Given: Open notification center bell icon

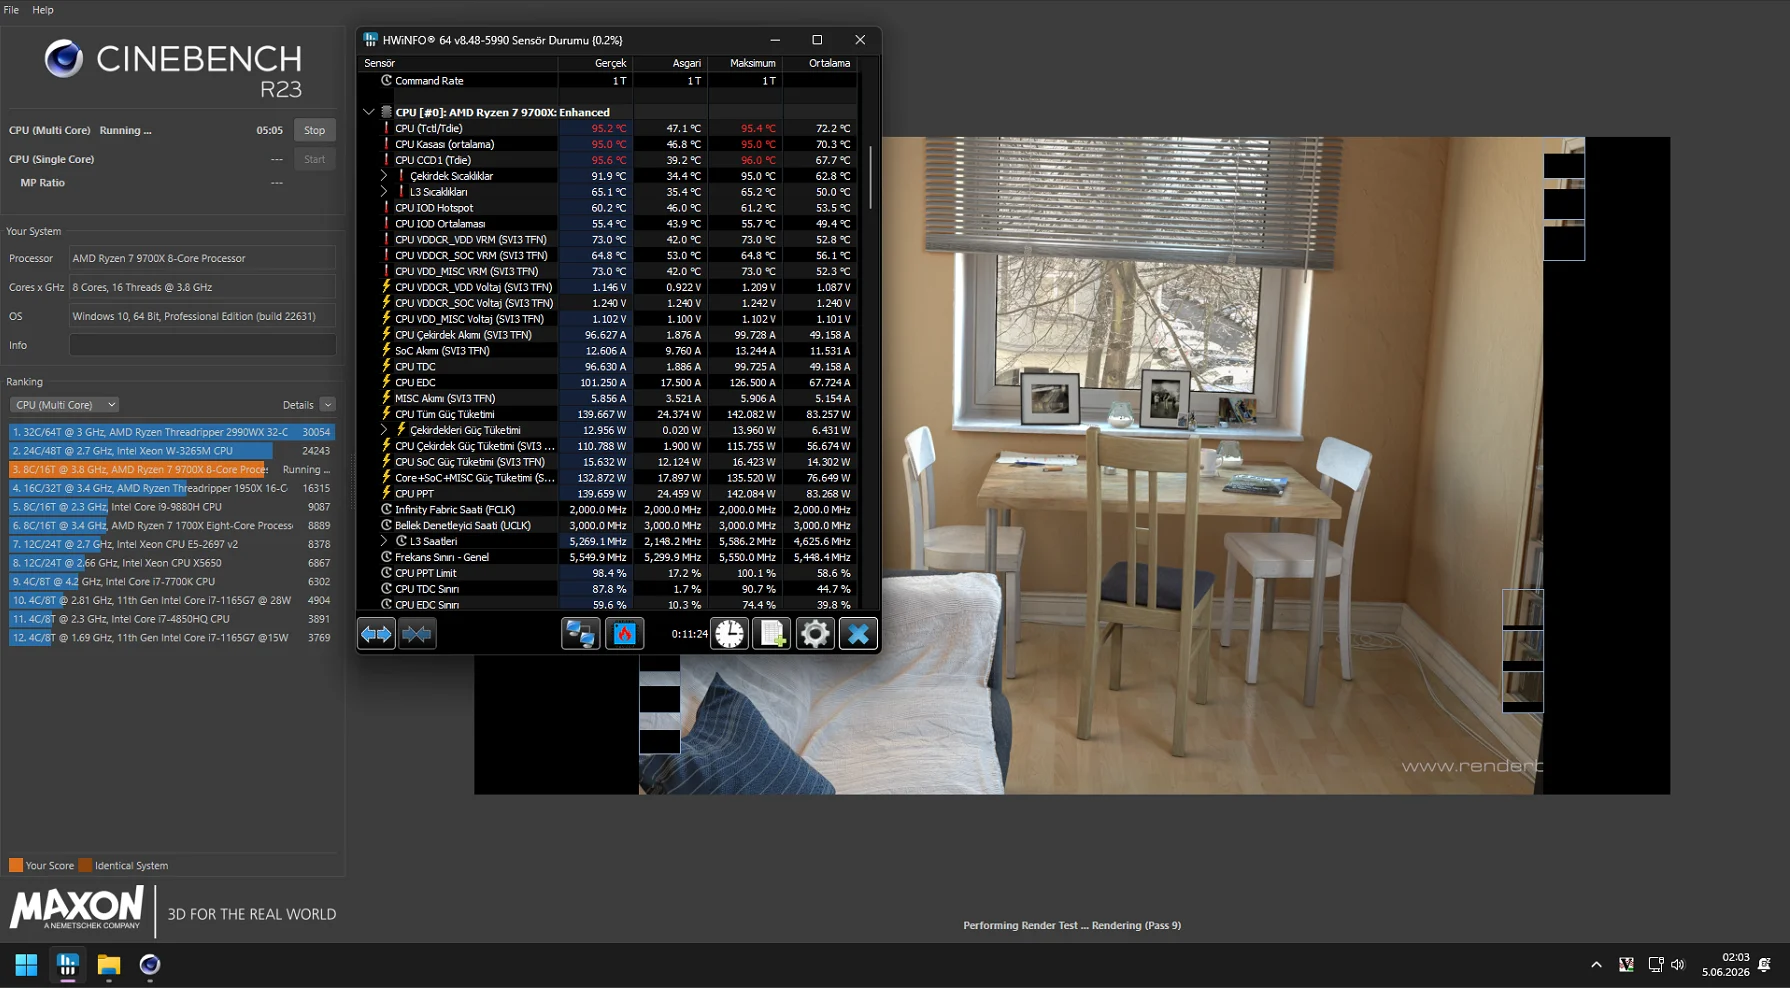Looking at the screenshot, I should click(x=1765, y=964).
